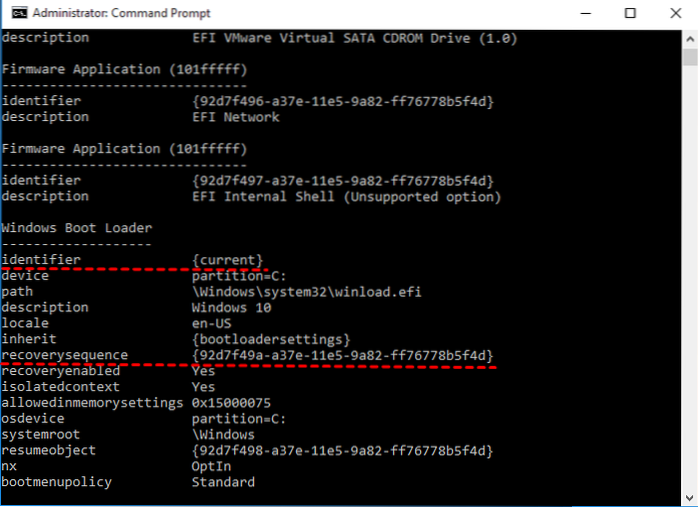Minimize the Command Prompt window
Viewport: 698px width, 507px height.
(x=584, y=13)
